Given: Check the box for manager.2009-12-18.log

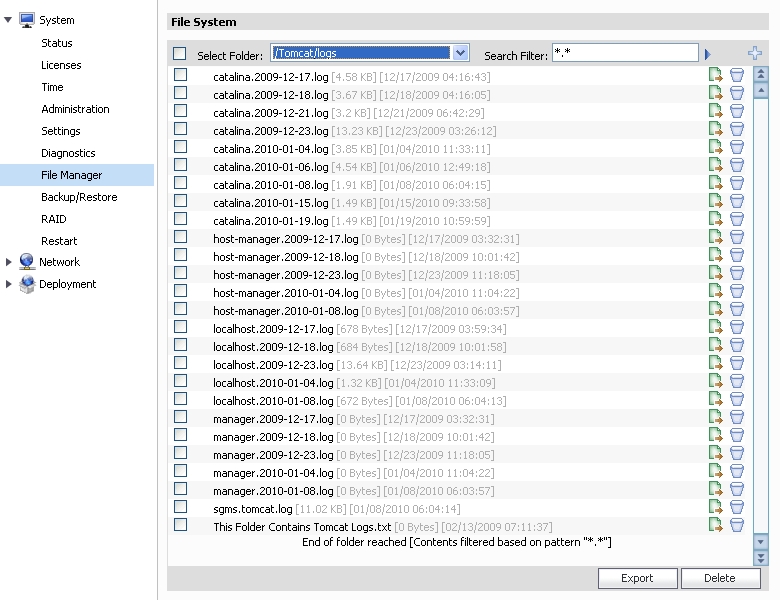Looking at the screenshot, I should (181, 435).
